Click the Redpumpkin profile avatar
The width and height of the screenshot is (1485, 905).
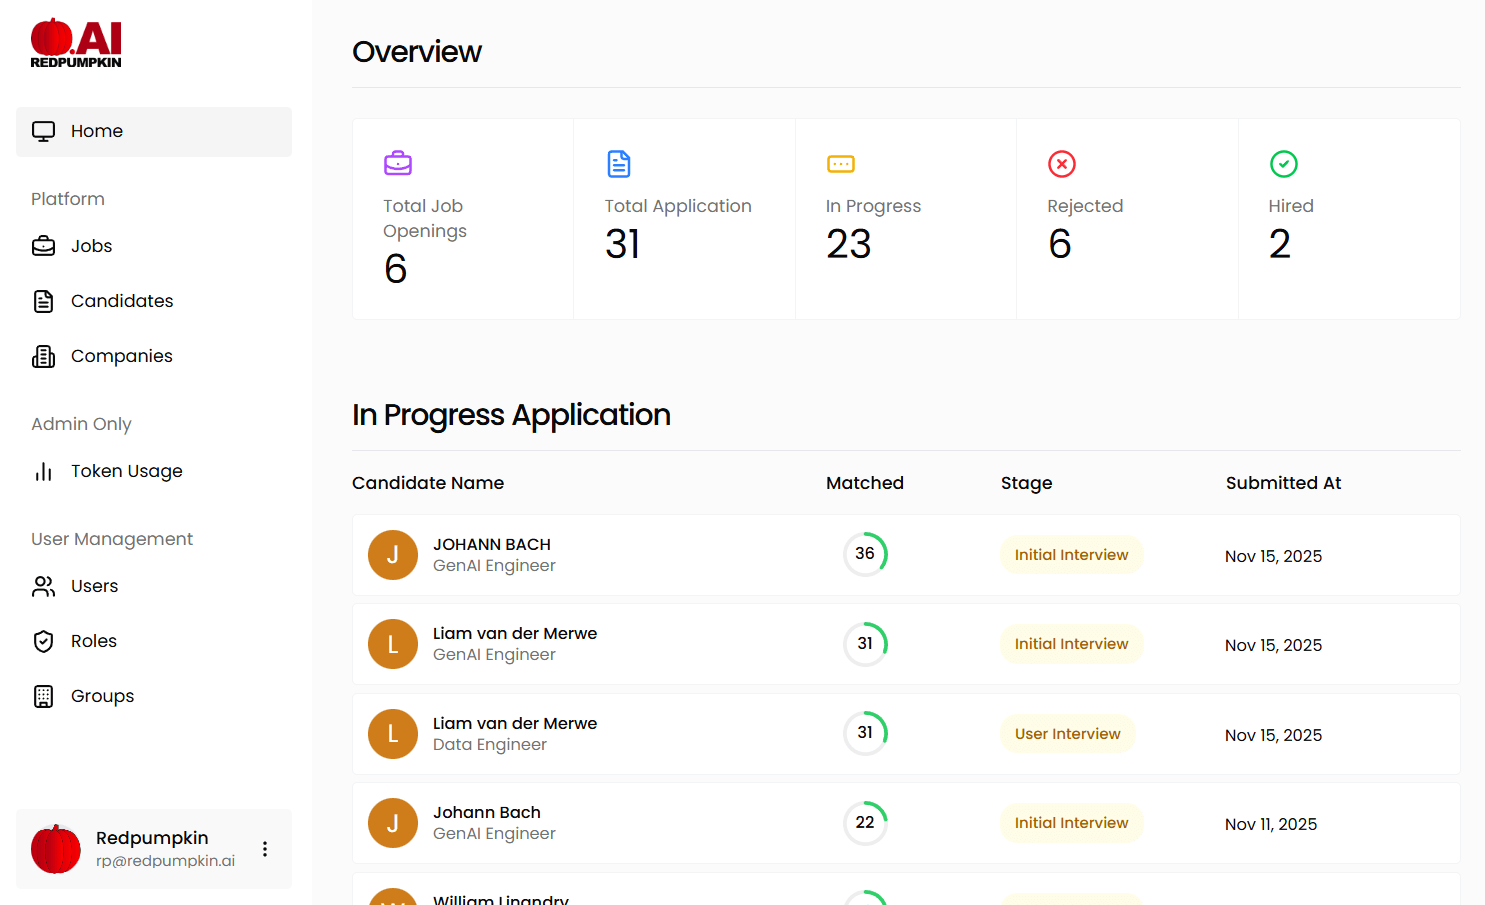(x=56, y=849)
